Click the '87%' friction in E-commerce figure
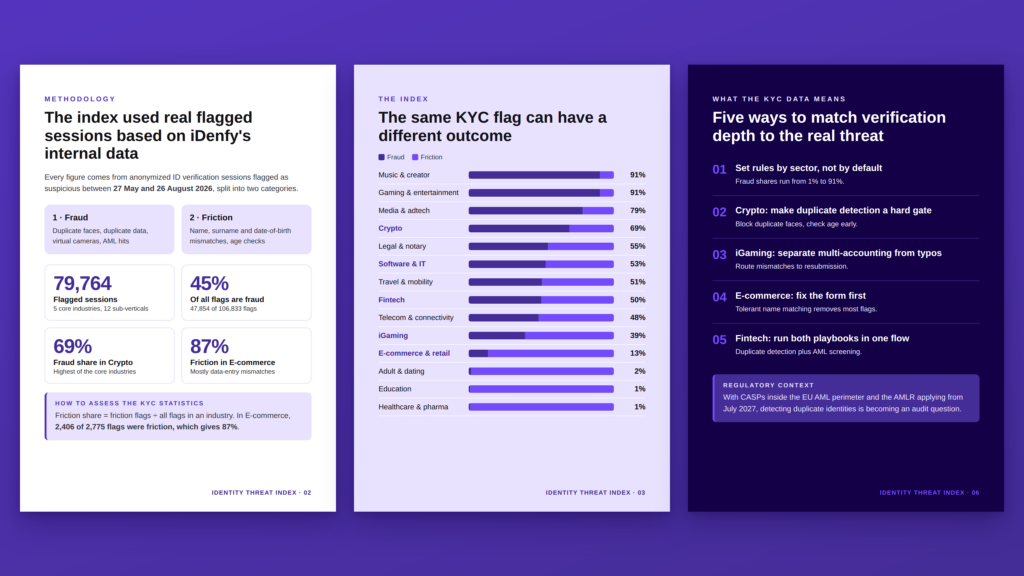Image resolution: width=1024 pixels, height=576 pixels. tap(209, 346)
